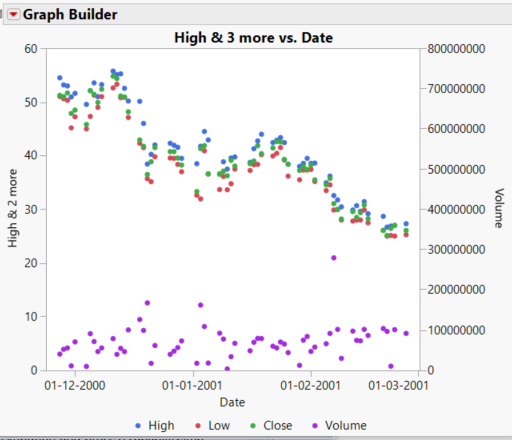
Task: Click the 50 tick on left axis
Action: [31, 103]
